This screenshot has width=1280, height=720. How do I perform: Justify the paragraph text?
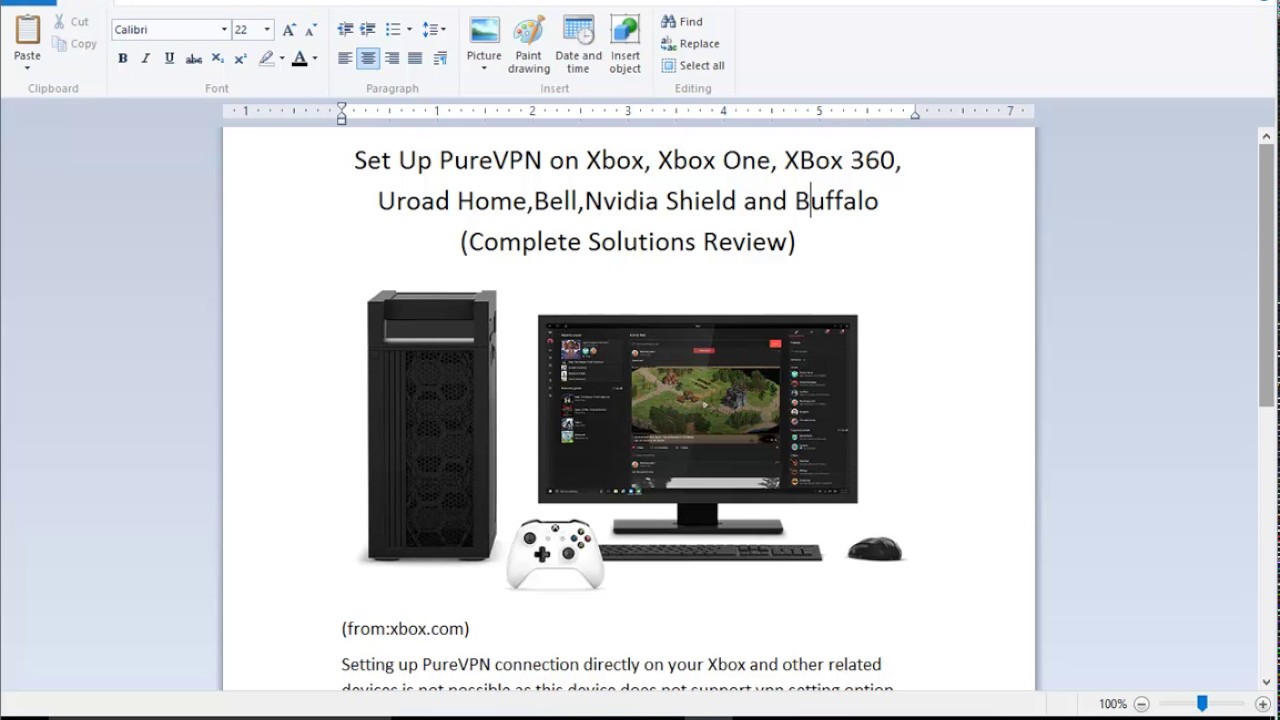pos(415,59)
